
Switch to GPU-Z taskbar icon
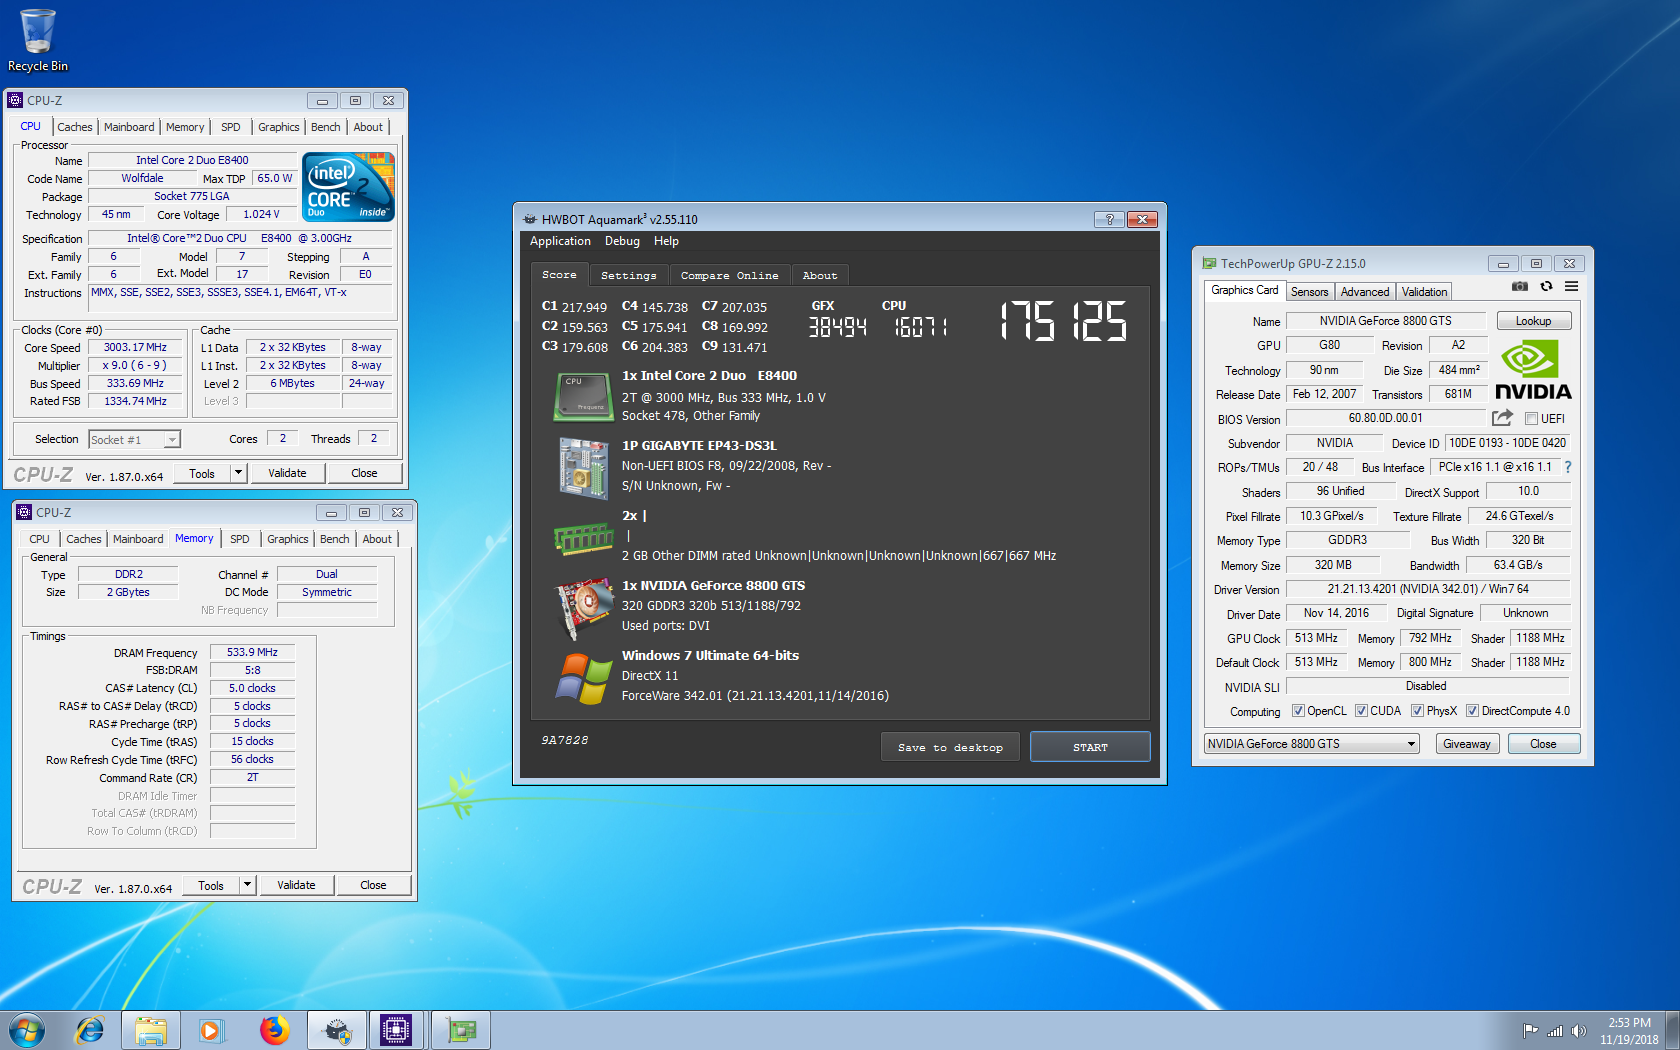pyautogui.click(x=460, y=1030)
